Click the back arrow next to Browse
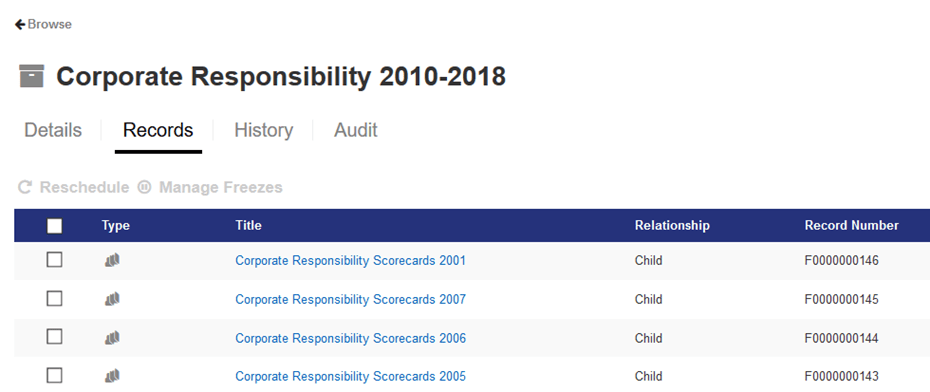Image resolution: width=930 pixels, height=392 pixels. point(20,24)
